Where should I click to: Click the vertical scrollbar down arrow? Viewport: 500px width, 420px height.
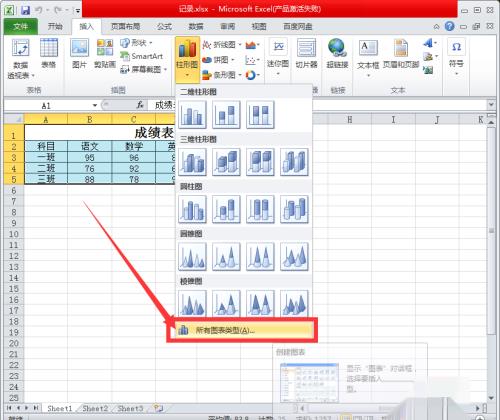[491, 398]
